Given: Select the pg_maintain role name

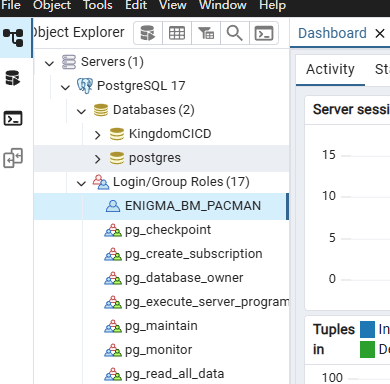Looking at the screenshot, I should click(161, 326).
